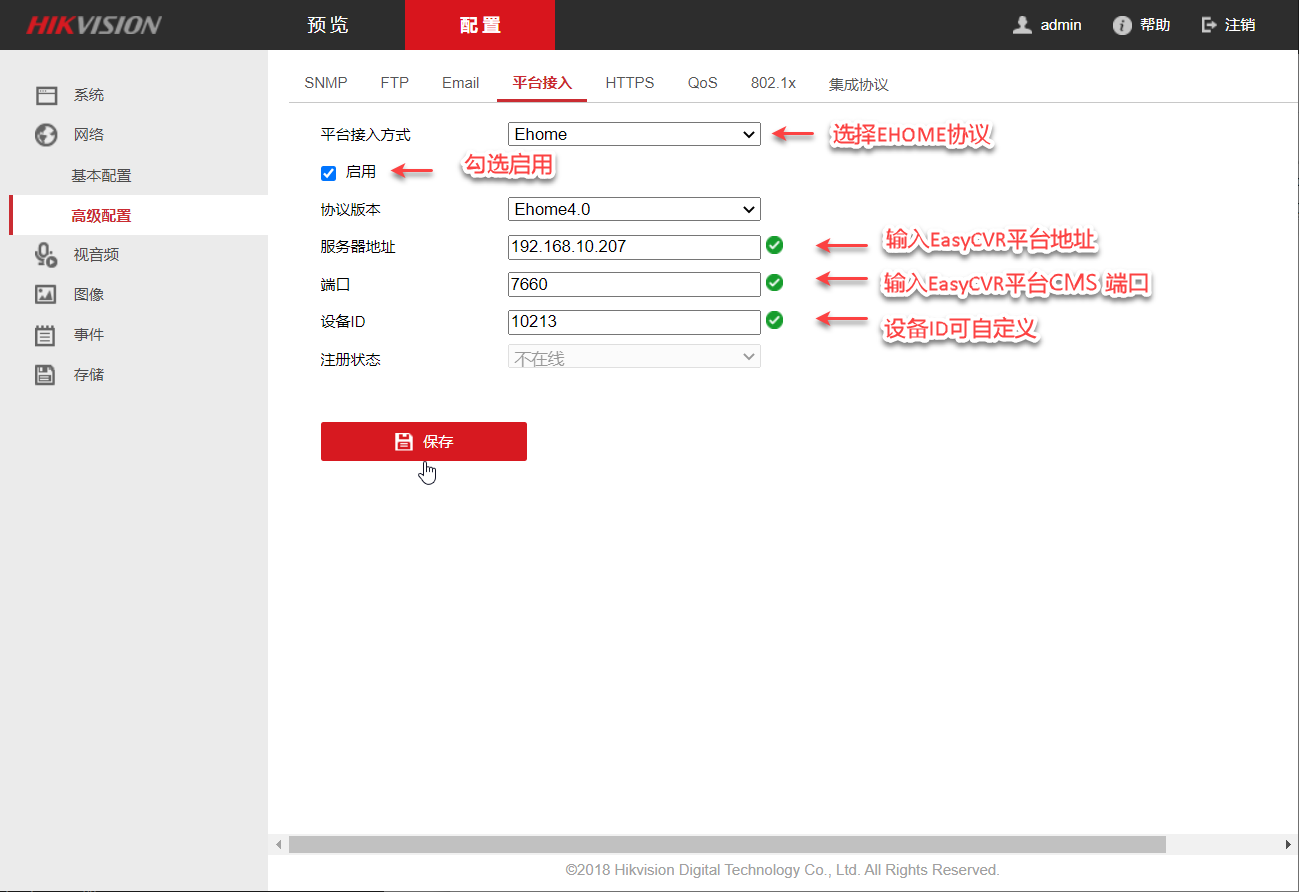Click the Event calendar icon
1299x892 pixels.
(x=46, y=335)
